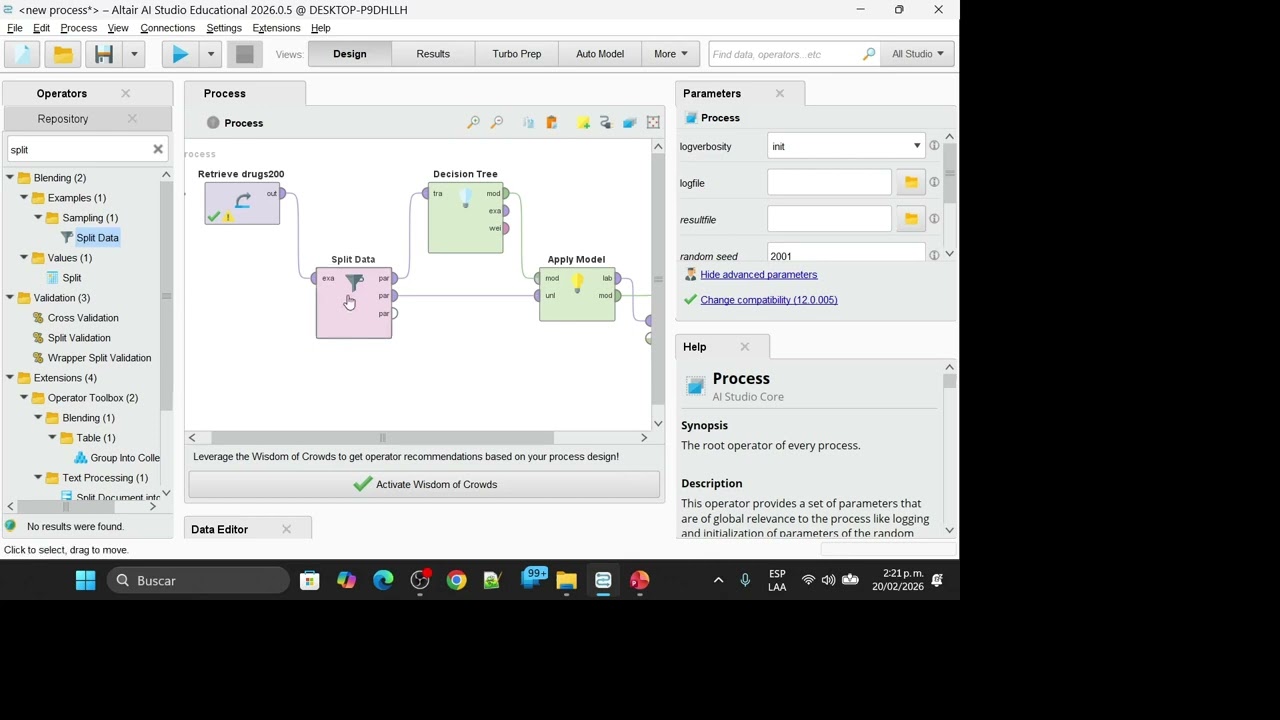The width and height of the screenshot is (1280, 720).
Task: Switch to the Results view
Action: pyautogui.click(x=433, y=54)
